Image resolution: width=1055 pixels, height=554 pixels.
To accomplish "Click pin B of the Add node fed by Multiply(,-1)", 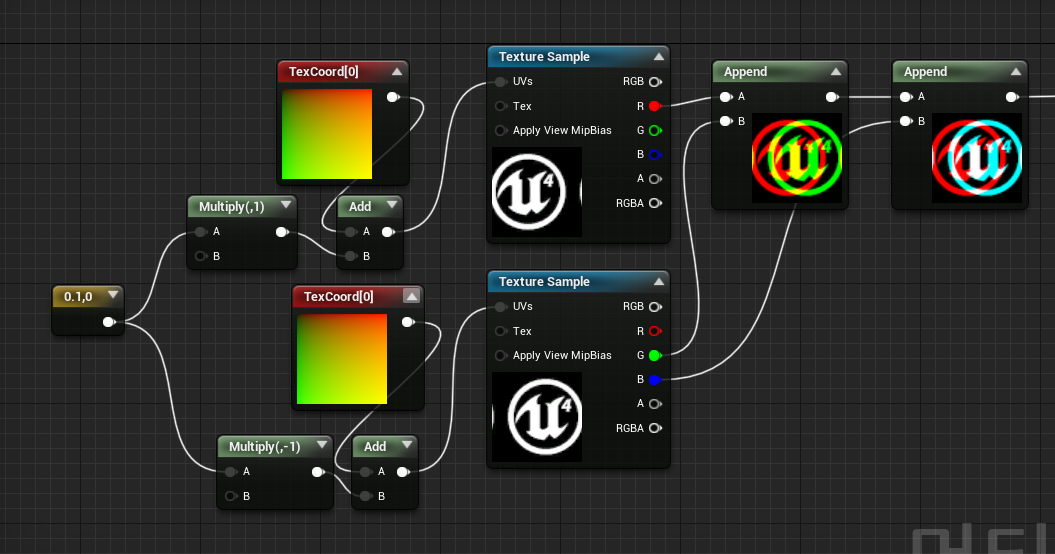I will point(366,496).
